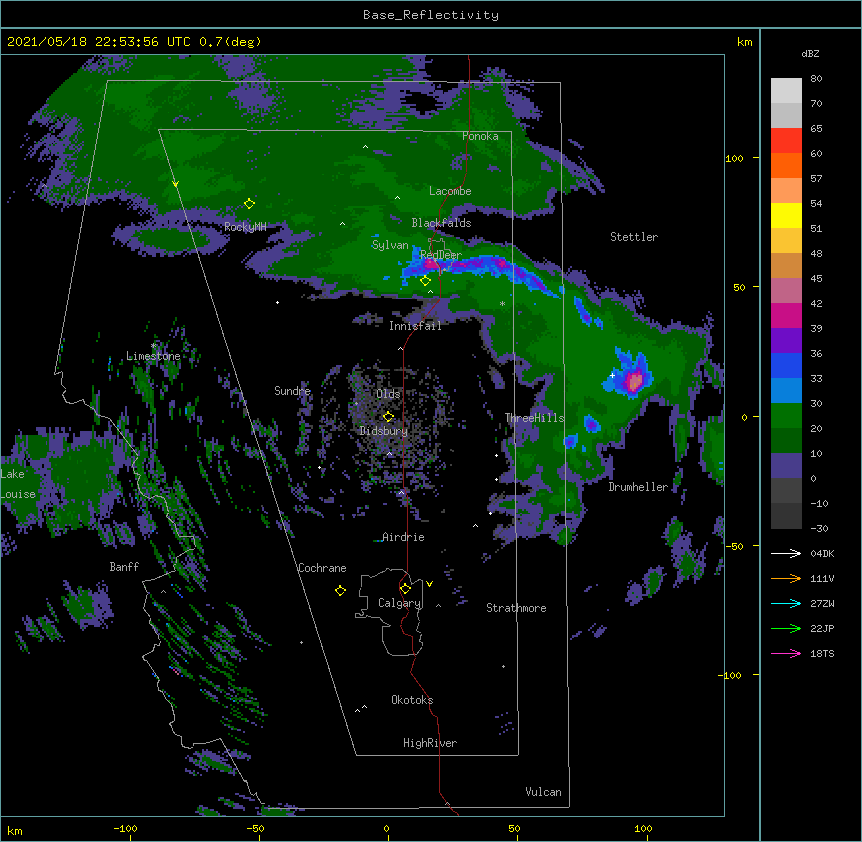This screenshot has width=862, height=842.
Task: Click the magenta reflectivity core at RedDeer
Action: (x=432, y=264)
